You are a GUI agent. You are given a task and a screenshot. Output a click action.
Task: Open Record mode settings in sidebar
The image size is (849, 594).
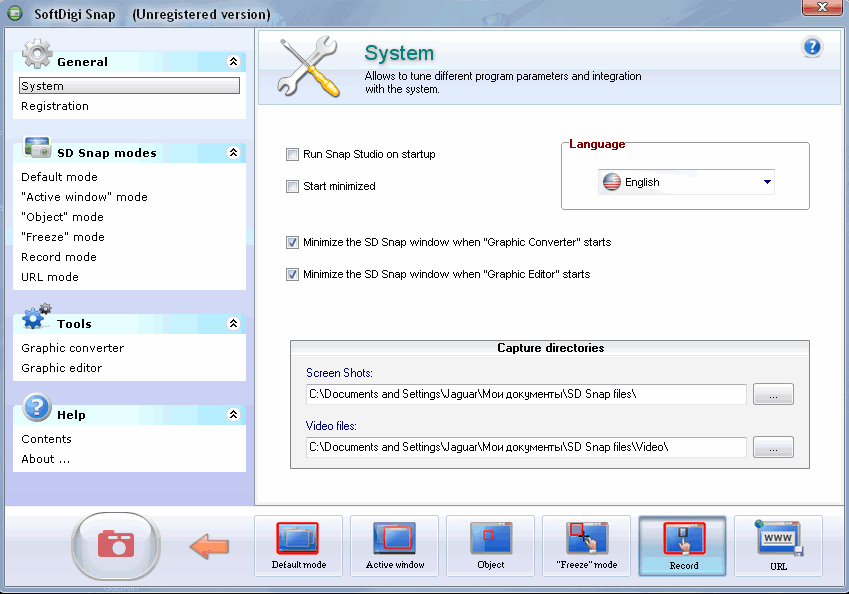click(59, 257)
